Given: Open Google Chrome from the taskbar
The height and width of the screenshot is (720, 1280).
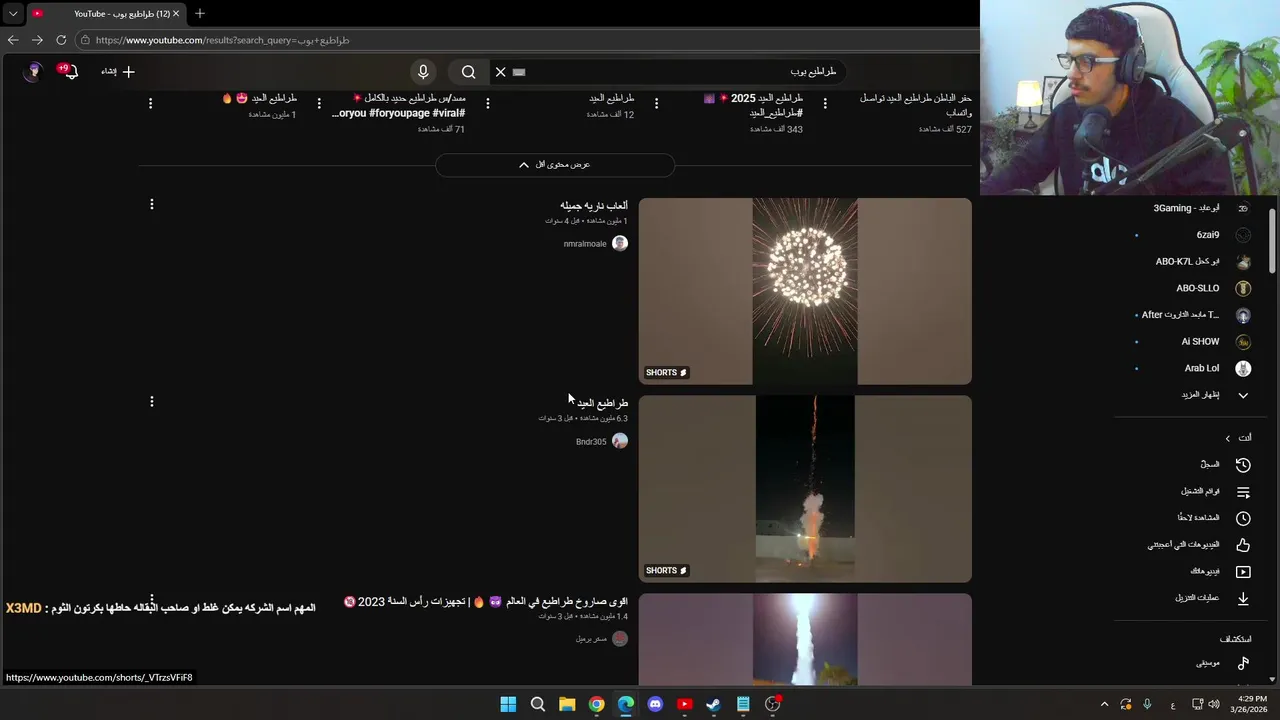Looking at the screenshot, I should click(x=596, y=704).
